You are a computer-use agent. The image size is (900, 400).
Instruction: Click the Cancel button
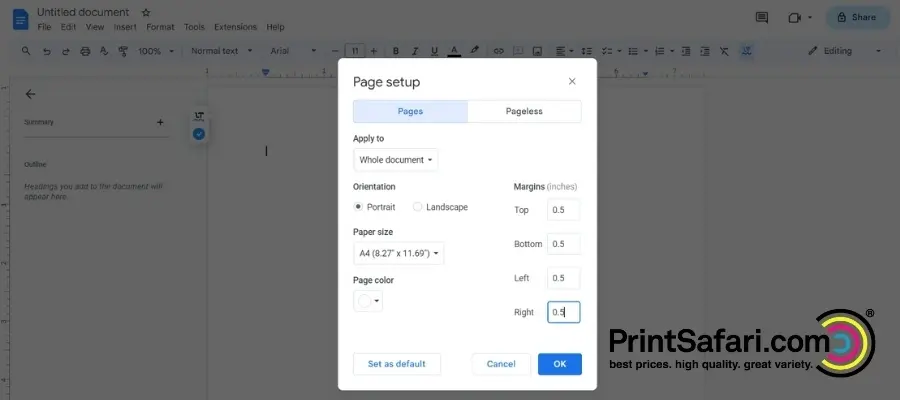point(501,364)
